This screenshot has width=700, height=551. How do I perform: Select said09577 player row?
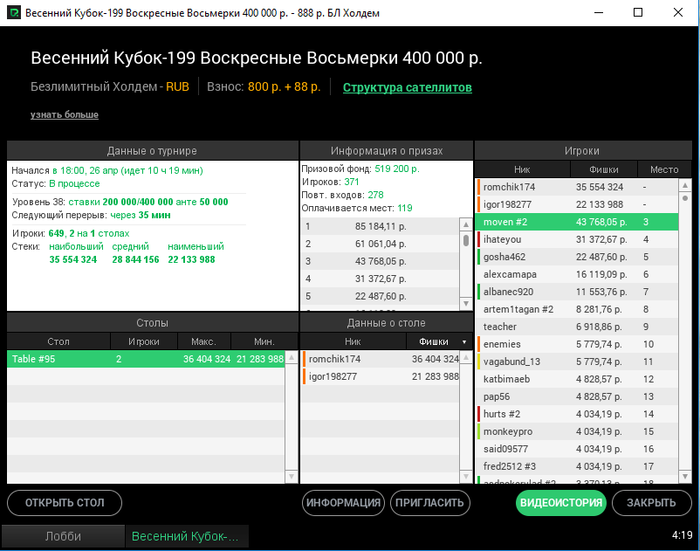click(577, 449)
